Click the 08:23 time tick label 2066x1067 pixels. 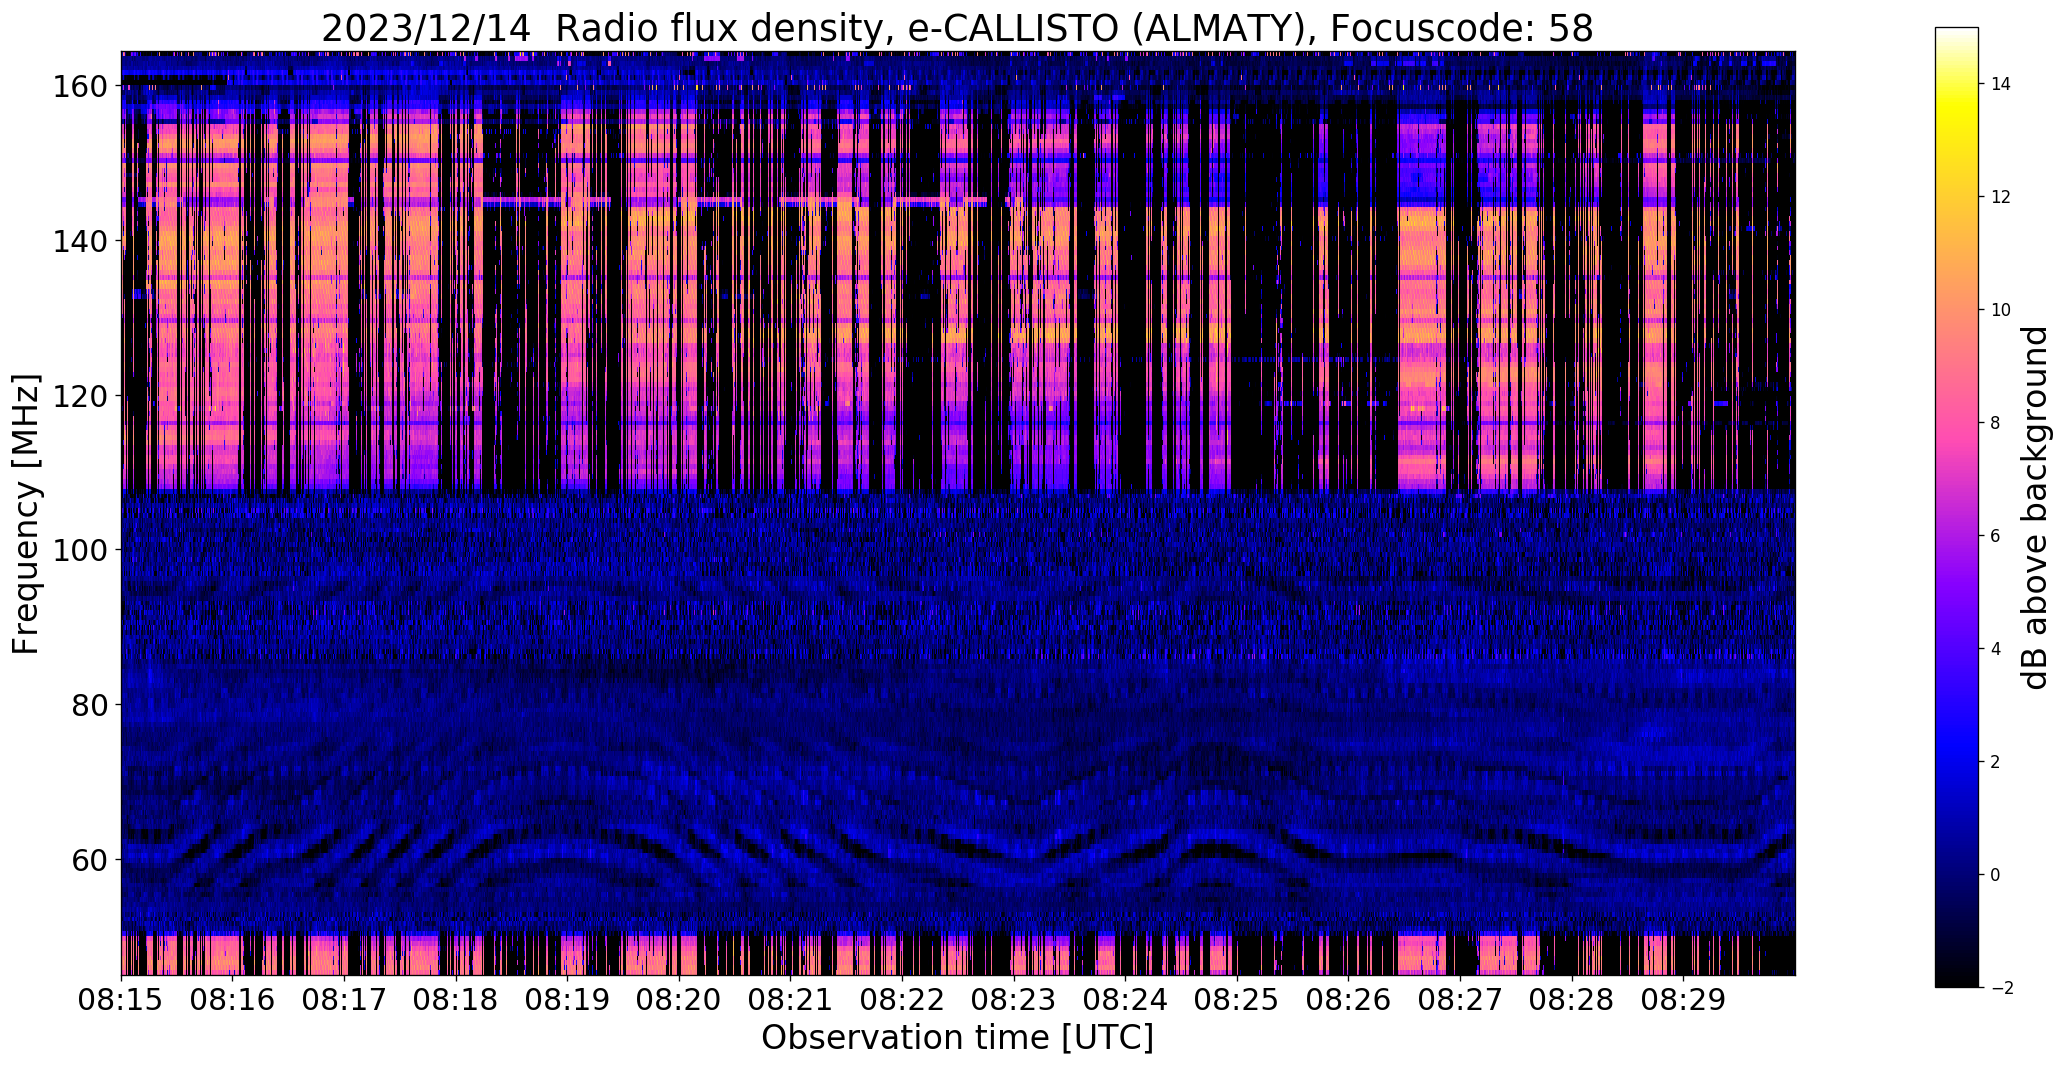1014,1000
